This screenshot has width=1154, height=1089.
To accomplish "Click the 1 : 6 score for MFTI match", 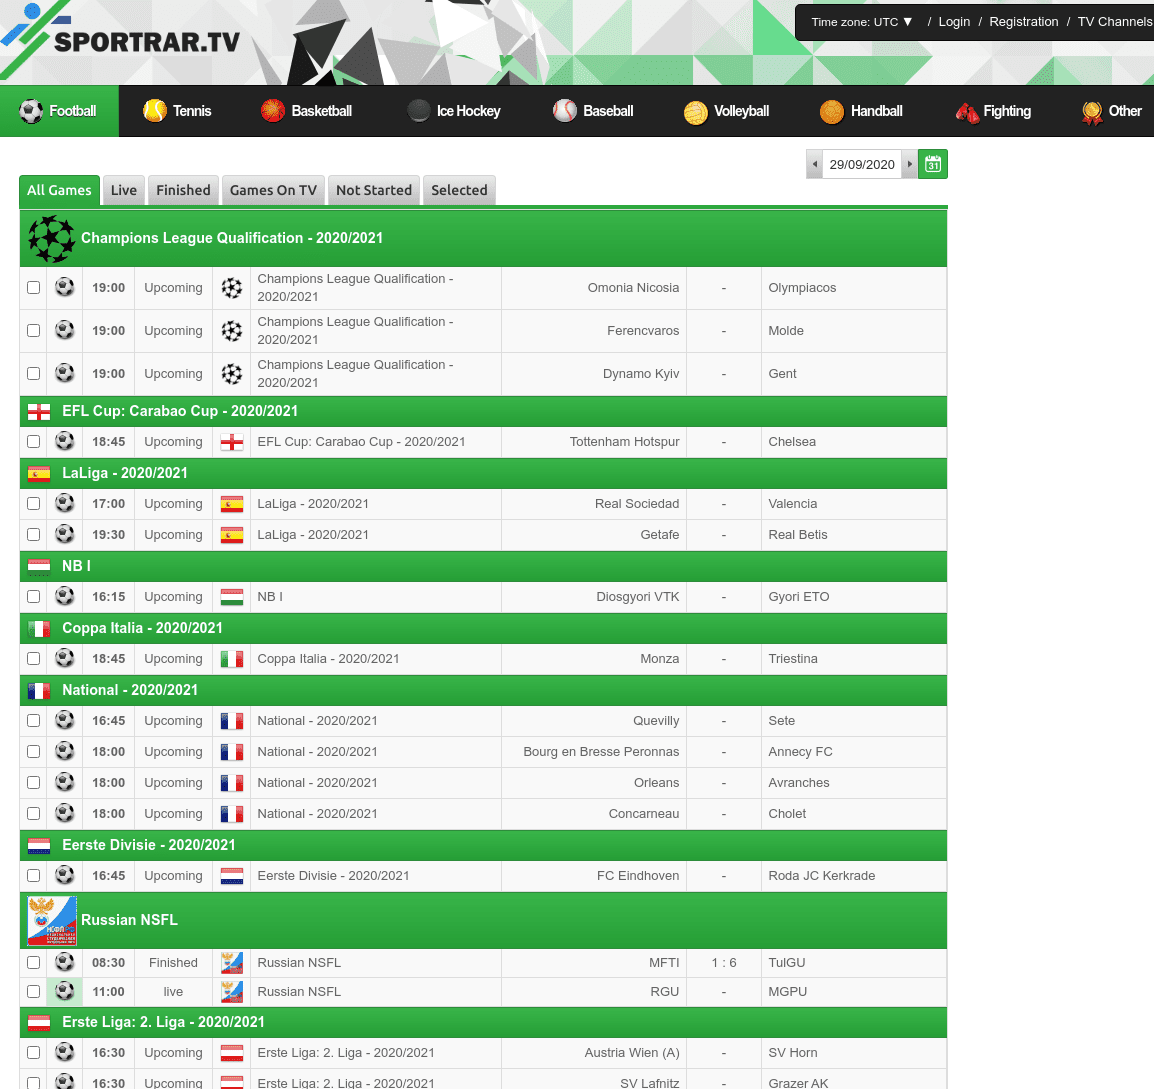I will 723,962.
